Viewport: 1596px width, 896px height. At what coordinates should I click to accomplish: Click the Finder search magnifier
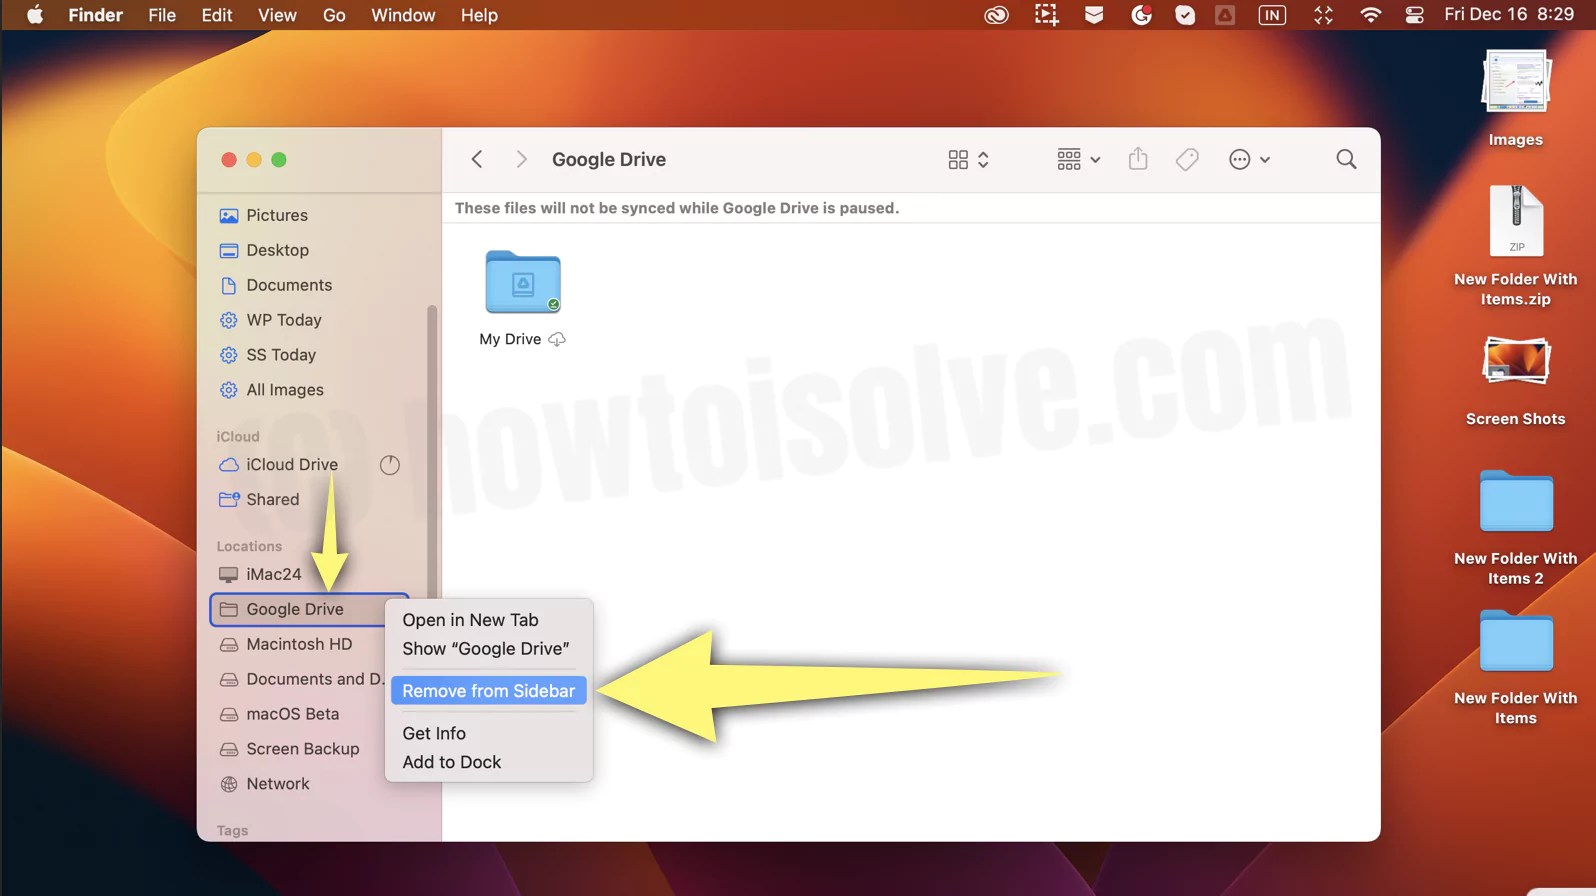coord(1346,159)
